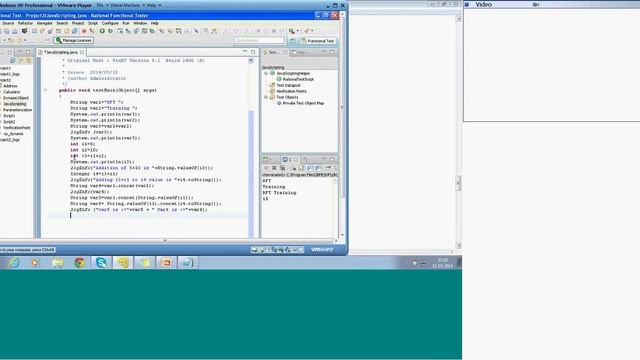Open Internet Explorer from taskbar
Image resolution: width=640 pixels, height=360 pixels.
14,262
